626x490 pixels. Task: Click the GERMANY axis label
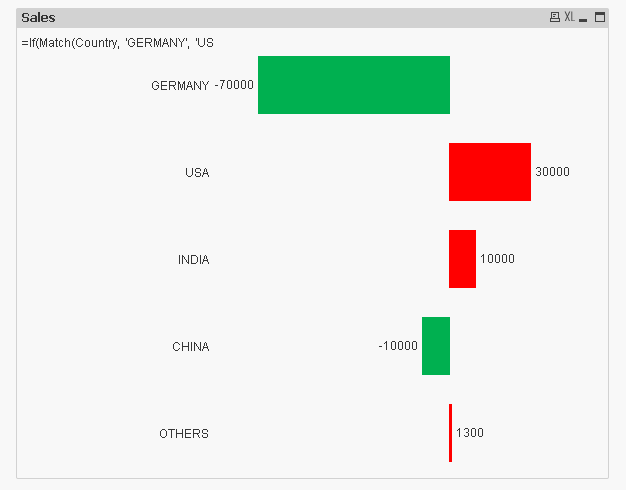(x=180, y=86)
